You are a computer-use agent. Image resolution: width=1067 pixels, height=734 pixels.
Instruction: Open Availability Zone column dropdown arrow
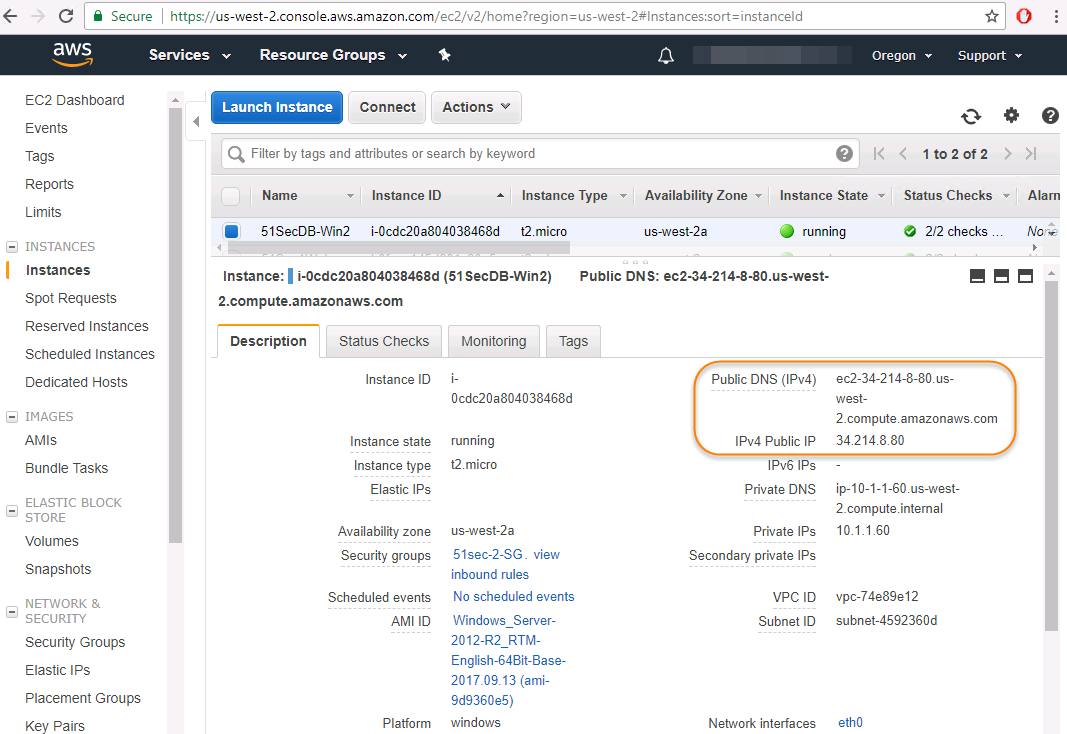[x=758, y=196]
